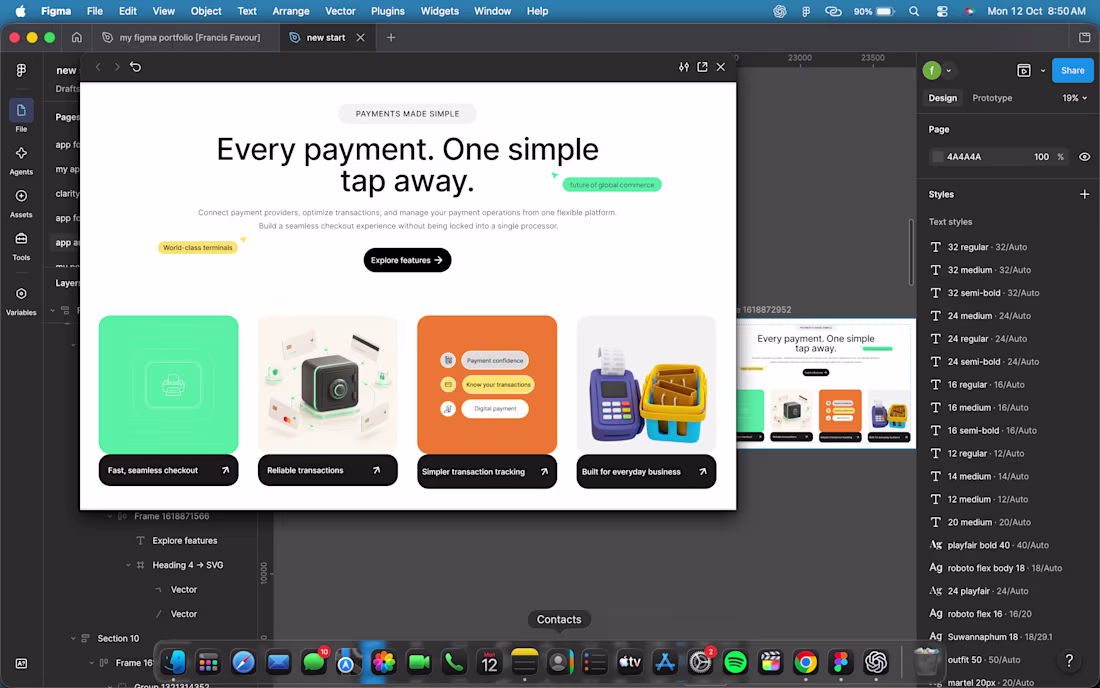Open the Assets panel
The width and height of the screenshot is (1100, 688).
[21, 196]
